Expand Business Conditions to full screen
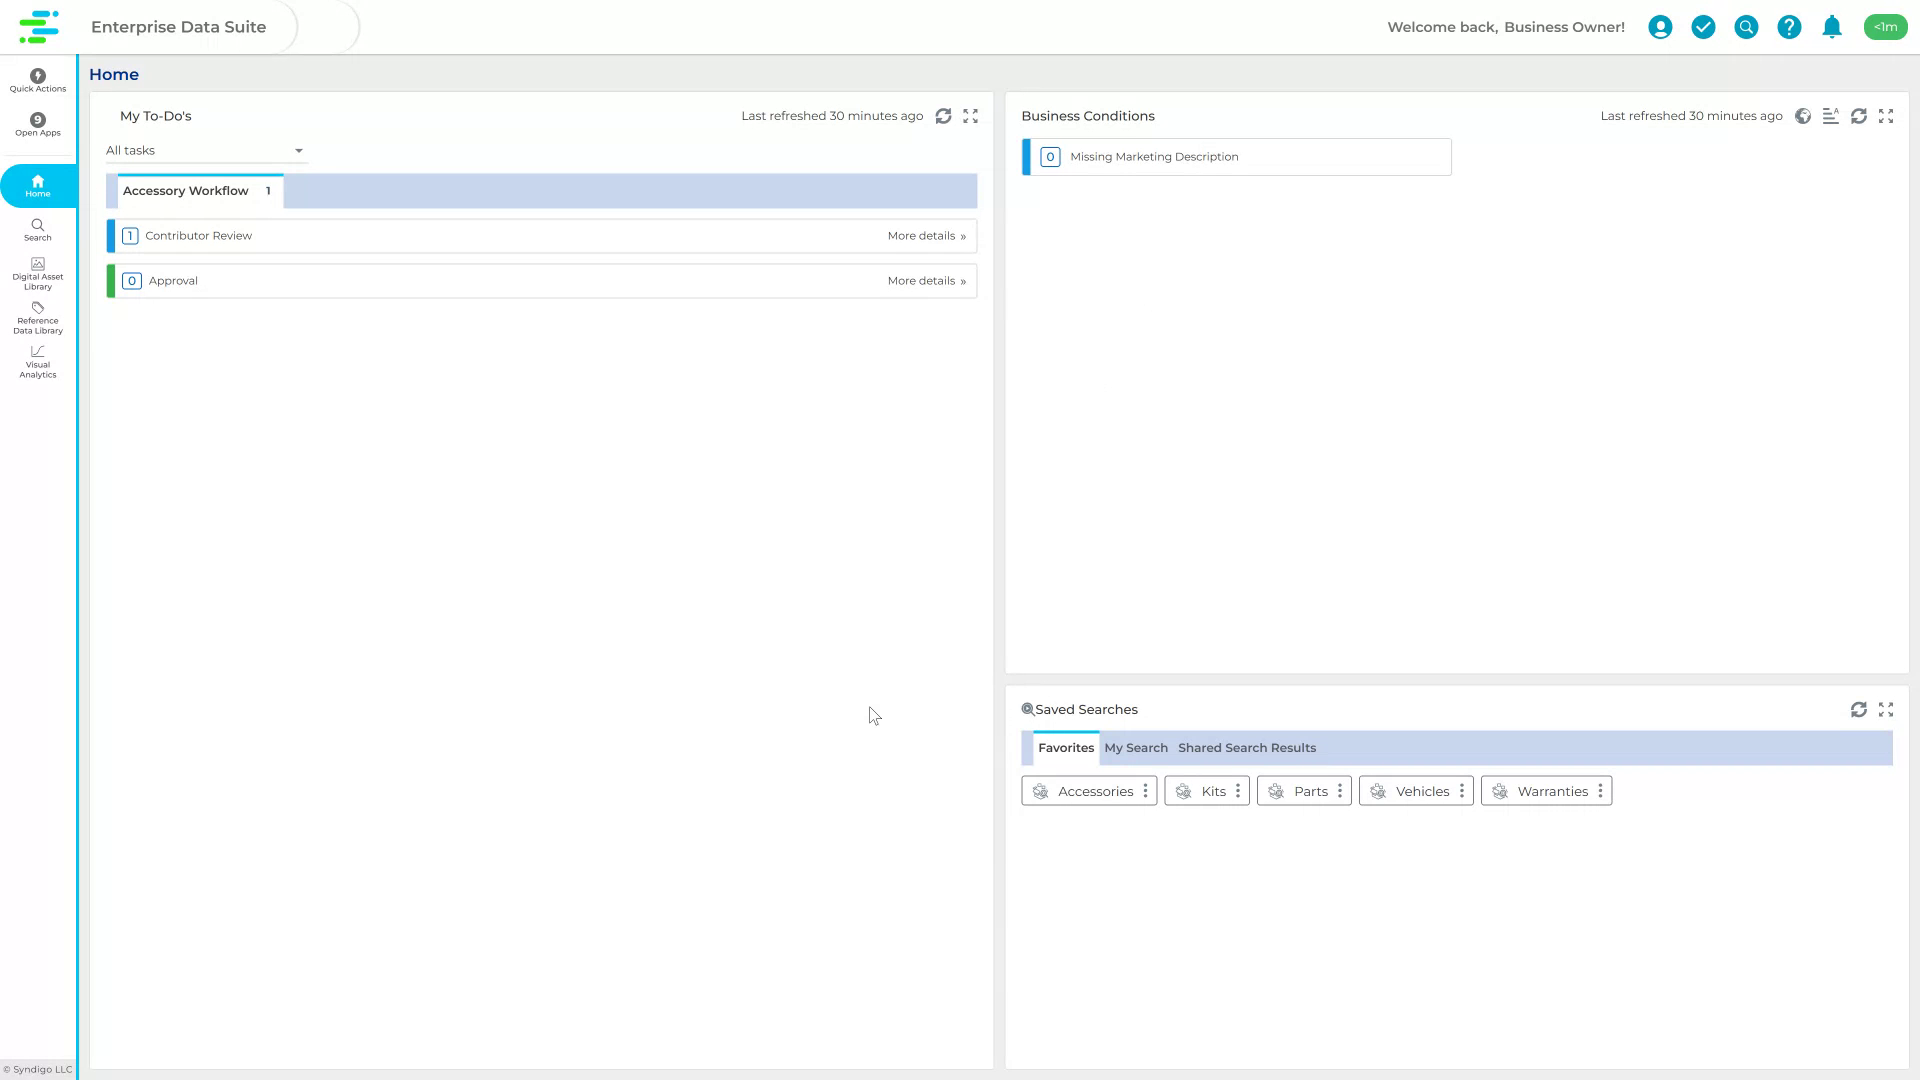This screenshot has width=1920, height=1080. coord(1887,116)
